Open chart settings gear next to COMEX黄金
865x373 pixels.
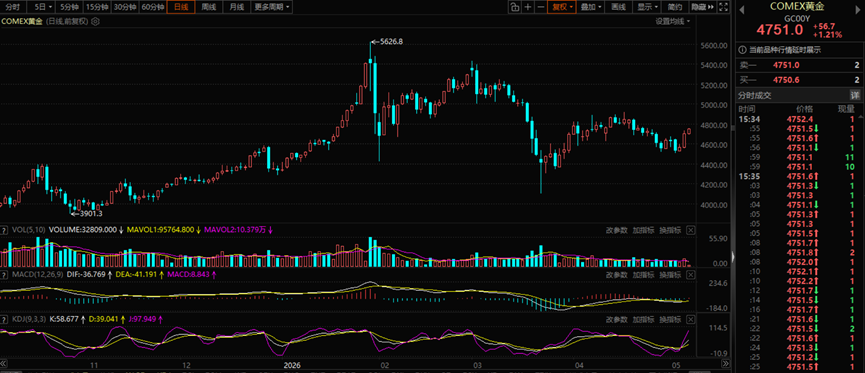(x=95, y=22)
